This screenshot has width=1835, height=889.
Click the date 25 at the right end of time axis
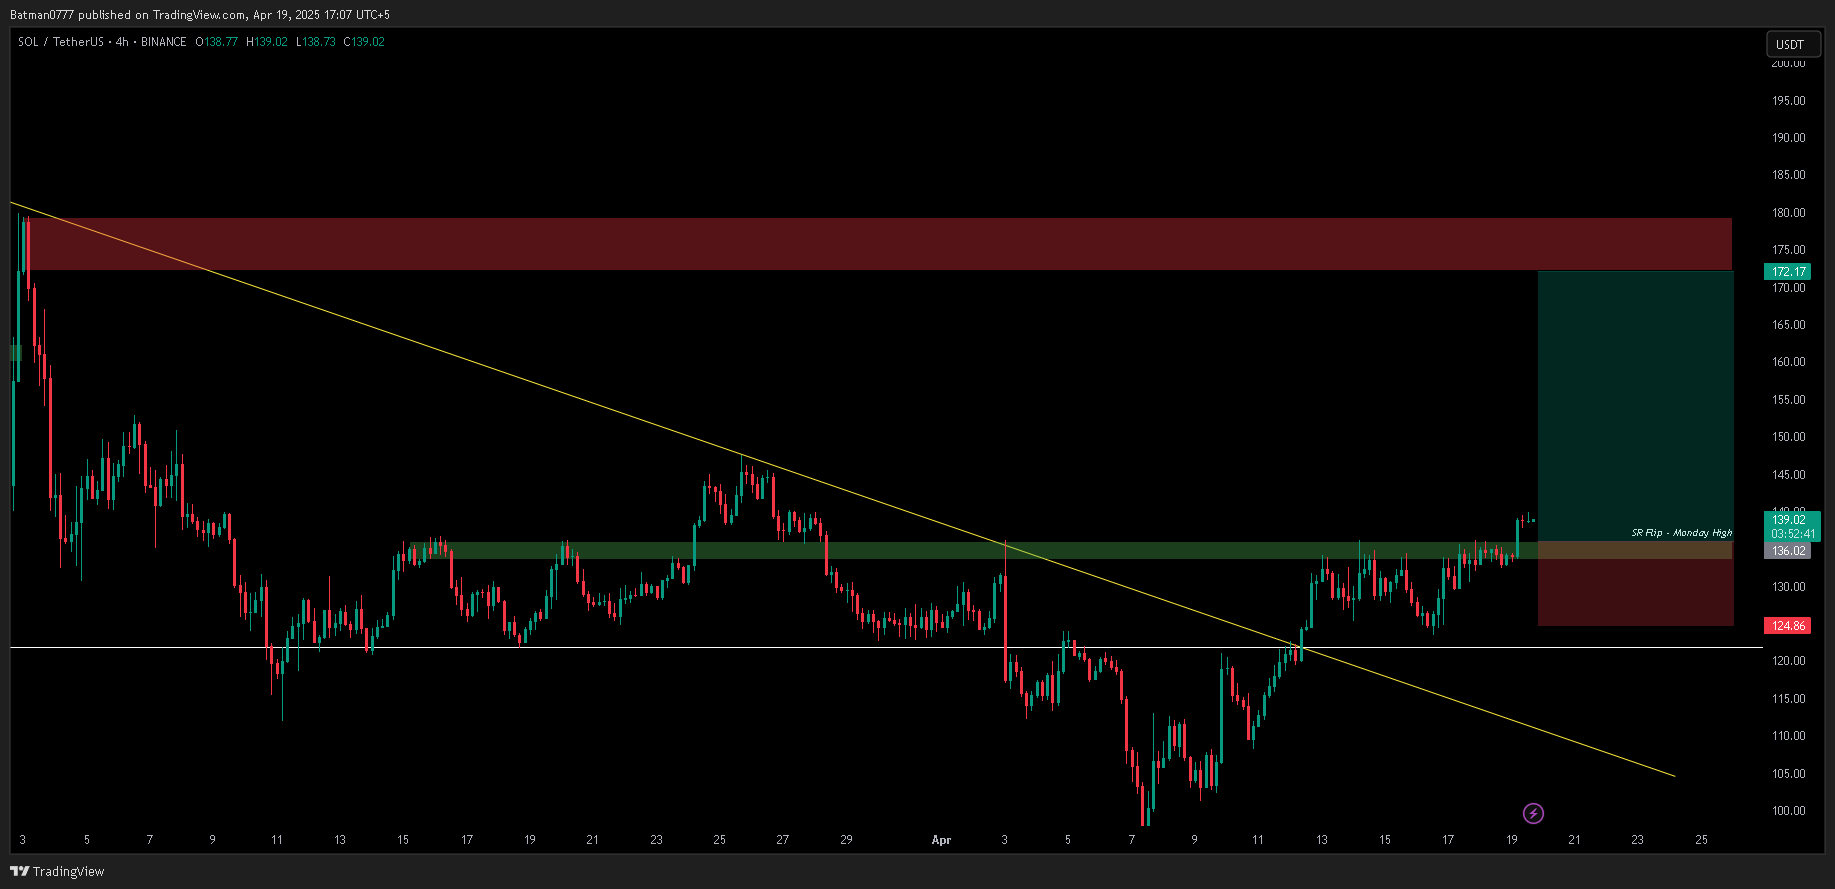(1701, 840)
